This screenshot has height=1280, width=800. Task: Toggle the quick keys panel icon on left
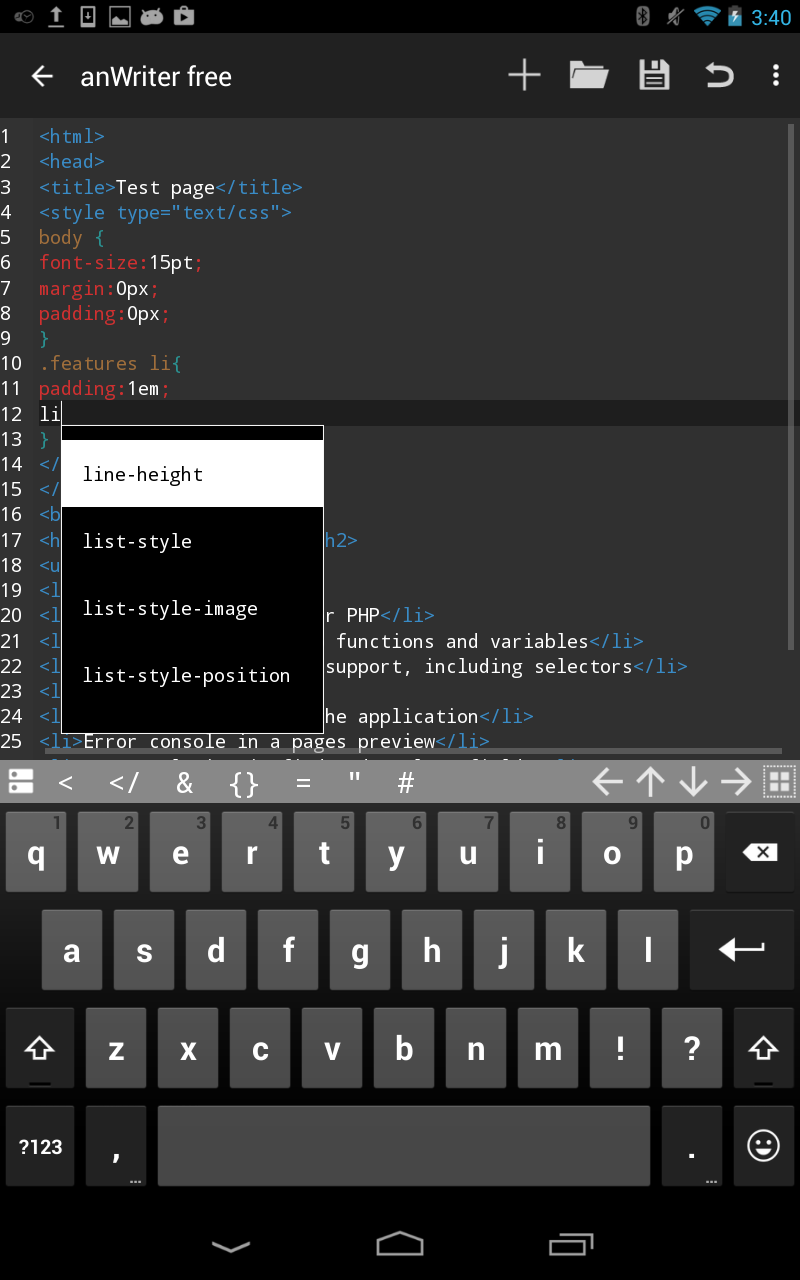coord(21,782)
